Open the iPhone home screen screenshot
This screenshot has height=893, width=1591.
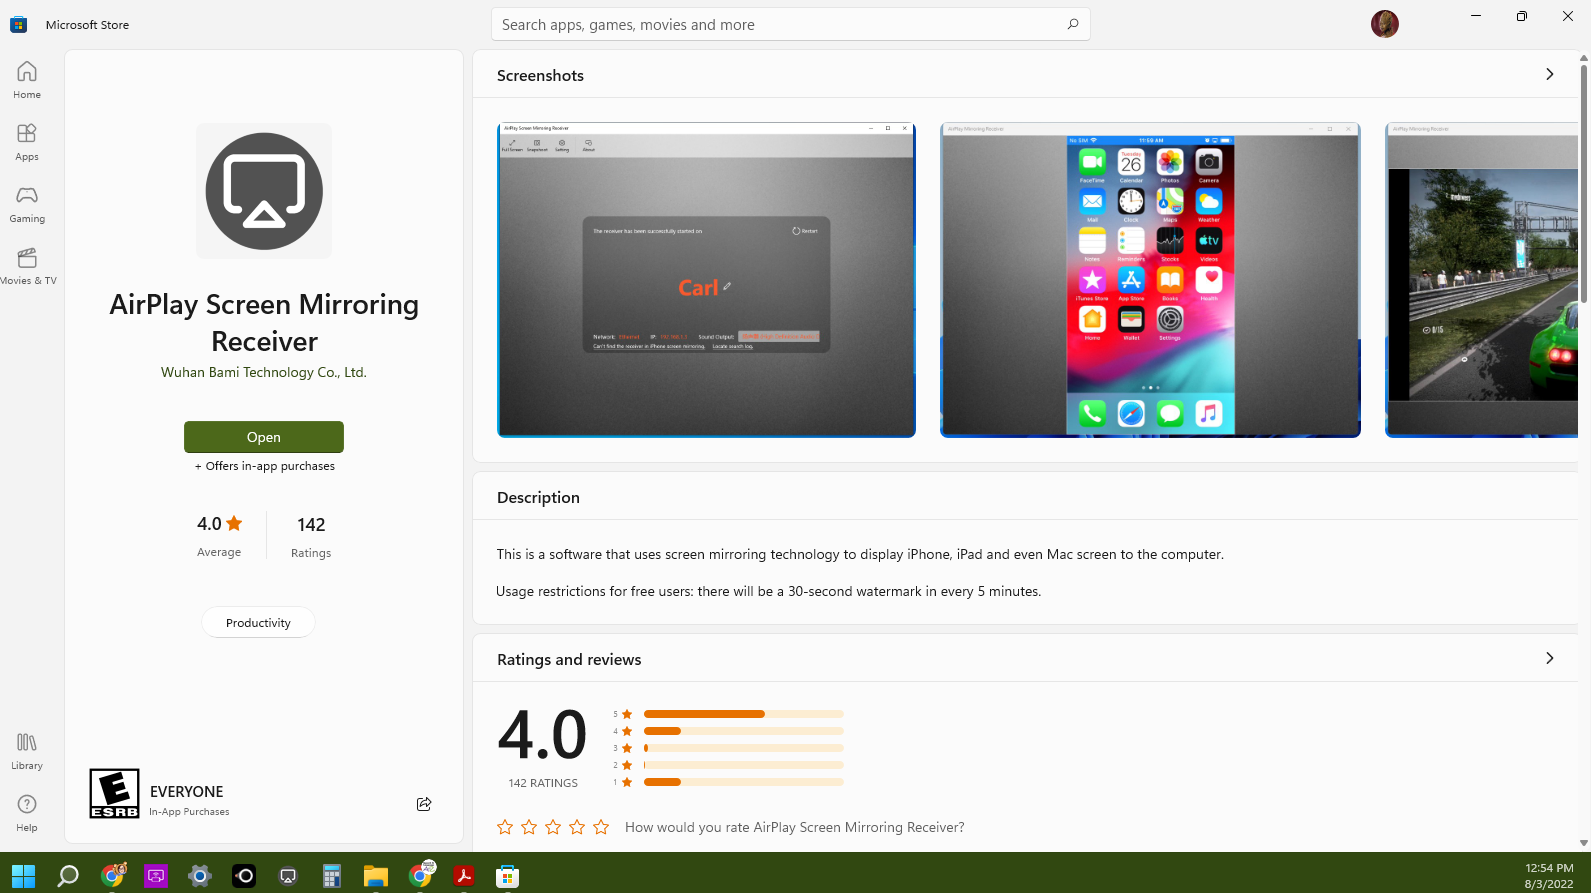click(x=1150, y=280)
